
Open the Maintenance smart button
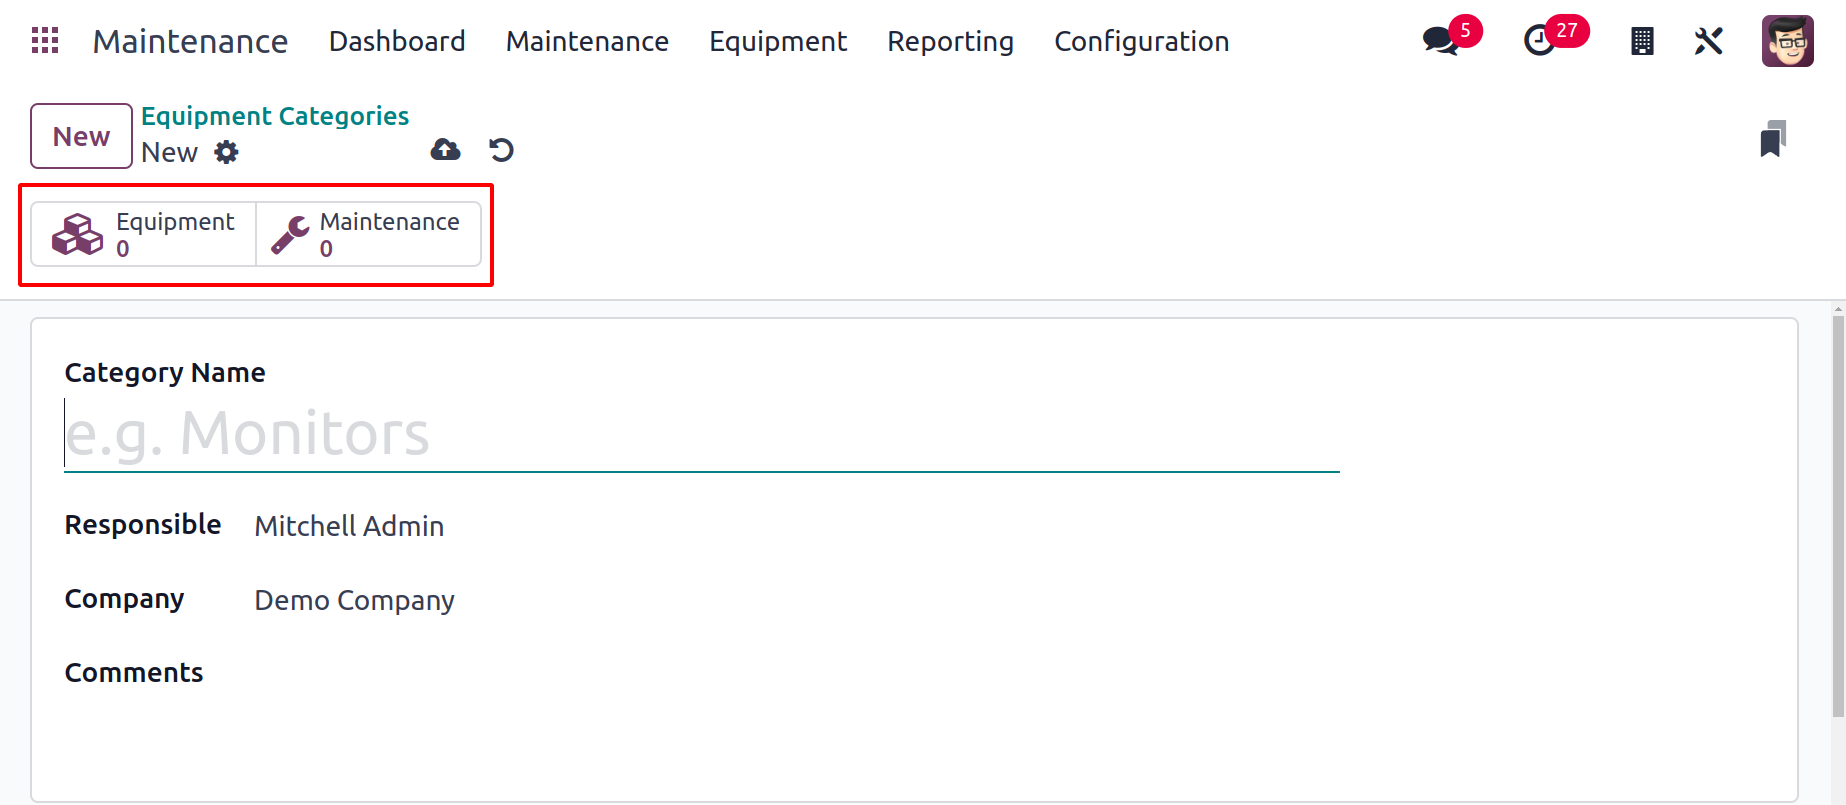pyautogui.click(x=368, y=234)
